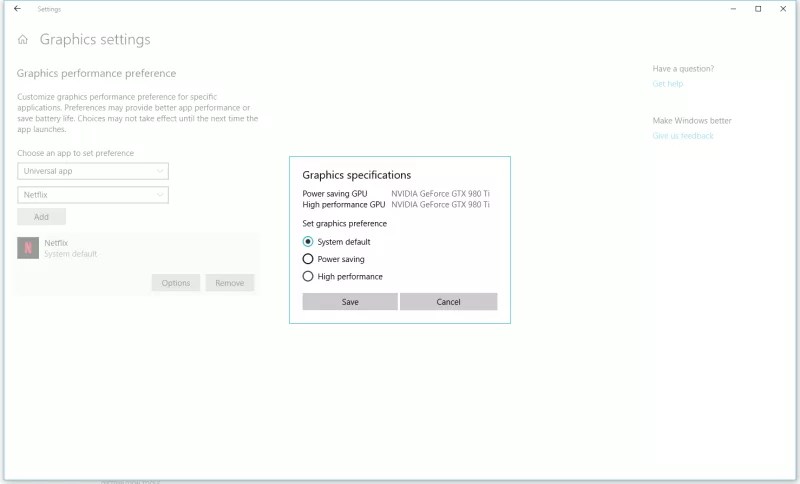The image size is (800, 484).
Task: Click the back arrow in the title bar
Action: coord(17,9)
